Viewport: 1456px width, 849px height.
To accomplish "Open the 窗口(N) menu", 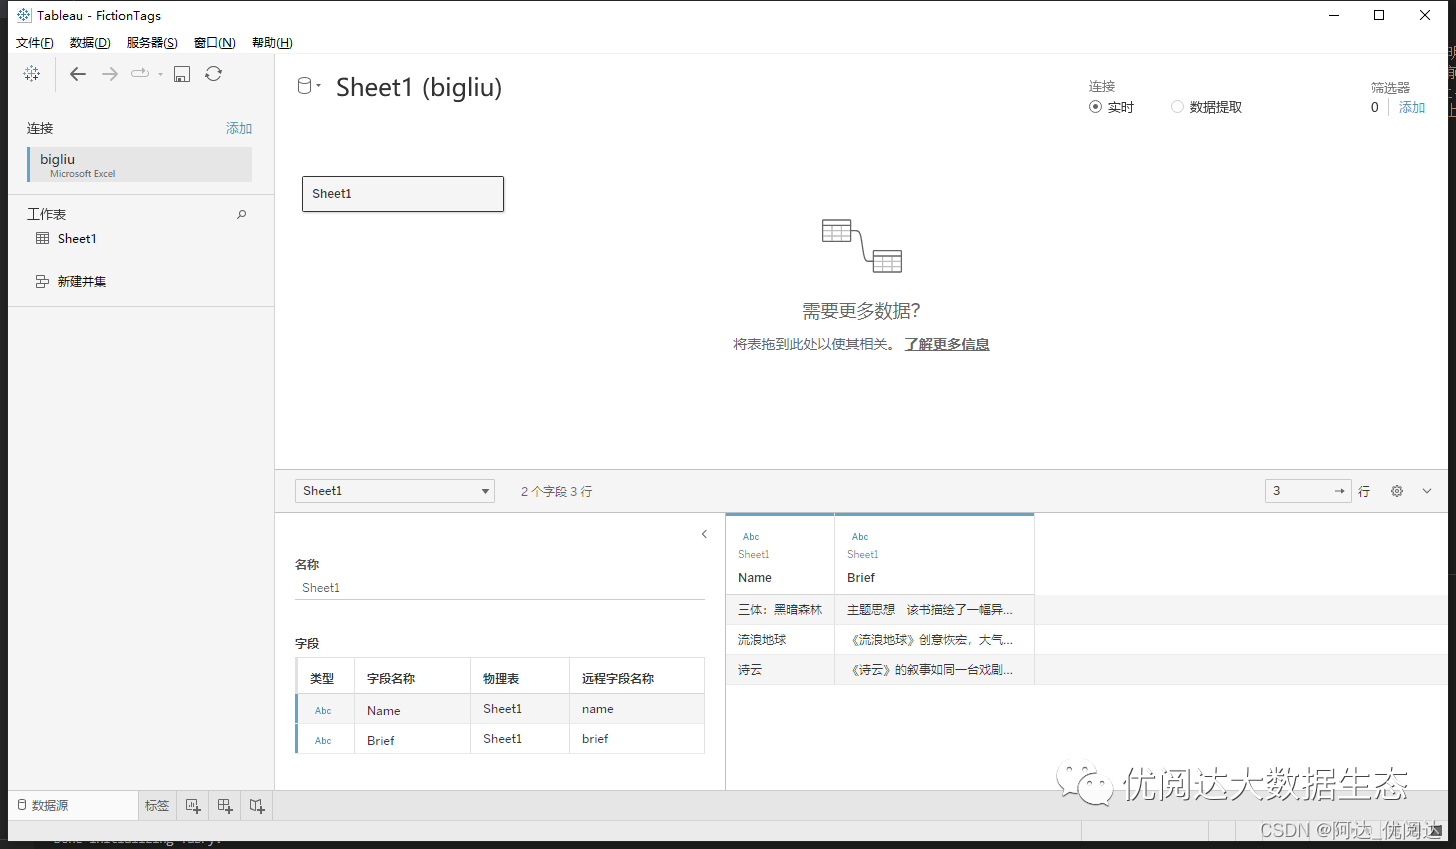I will [215, 42].
